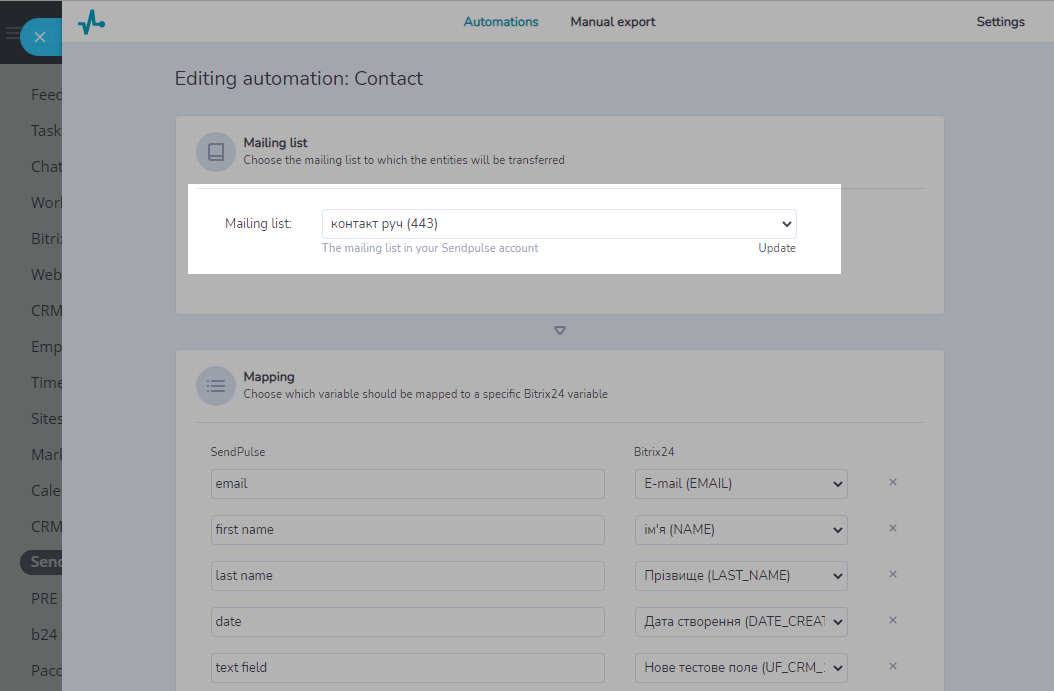Open the Прізвище (LAST_NAME) dropdown
This screenshot has height=691, width=1054.
click(741, 576)
